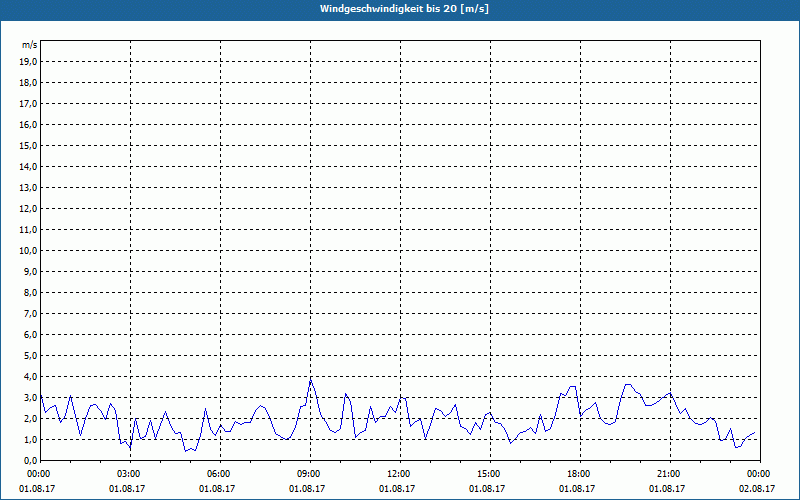This screenshot has height=500, width=800.
Task: Click the 10,0 y-axis label
Action: [x=28, y=251]
